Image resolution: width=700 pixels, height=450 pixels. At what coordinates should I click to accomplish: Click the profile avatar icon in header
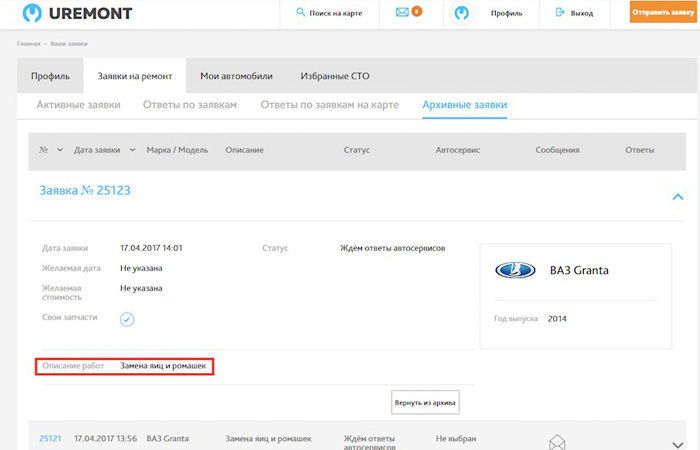click(461, 14)
